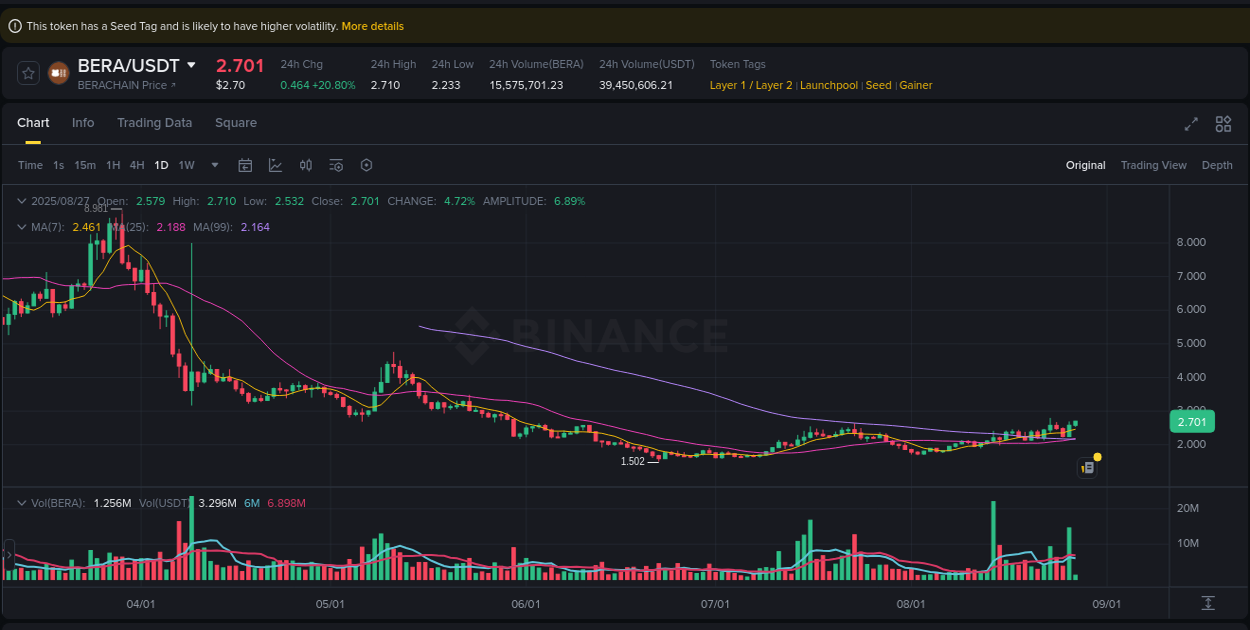
Task: Collapse the Vol(BERA) indicator panel
Action: (21, 503)
